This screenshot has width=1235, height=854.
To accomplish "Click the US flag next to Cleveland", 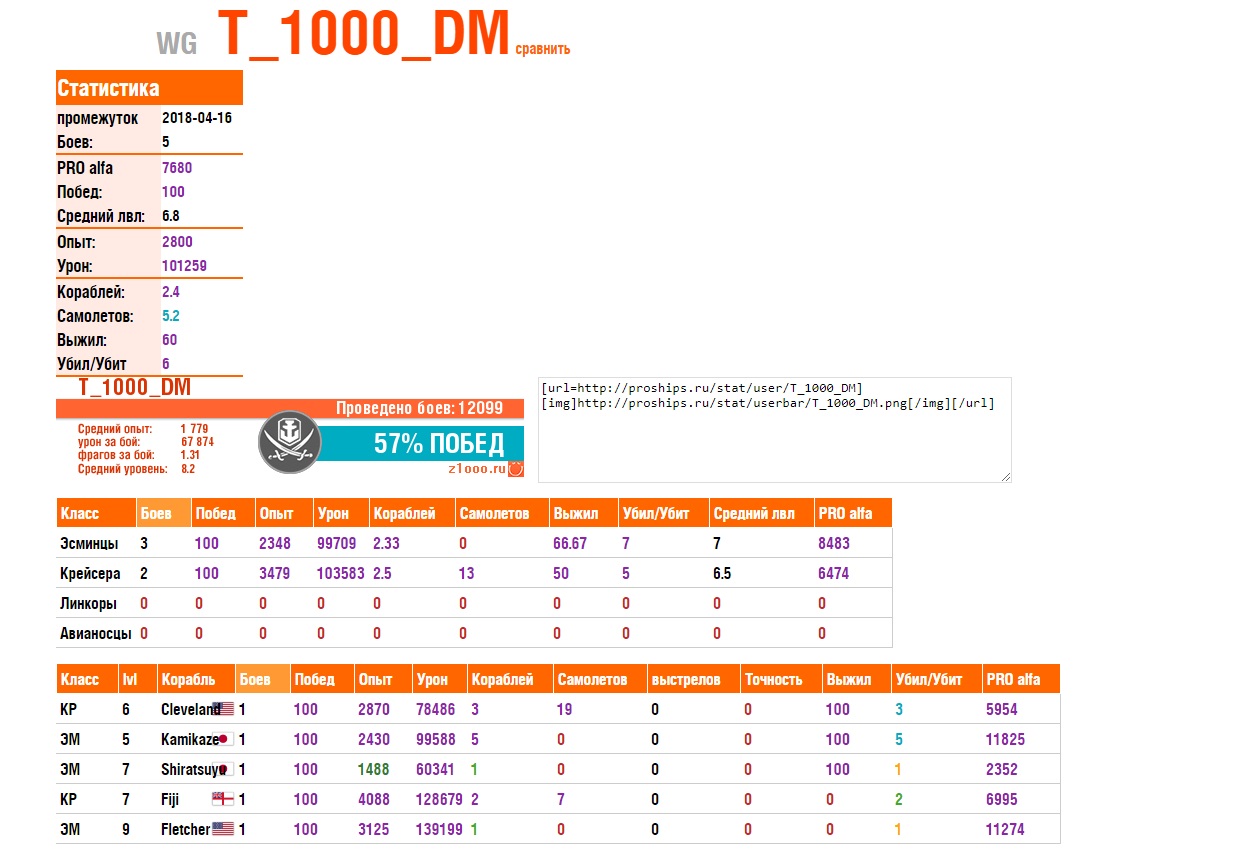I will (223, 709).
